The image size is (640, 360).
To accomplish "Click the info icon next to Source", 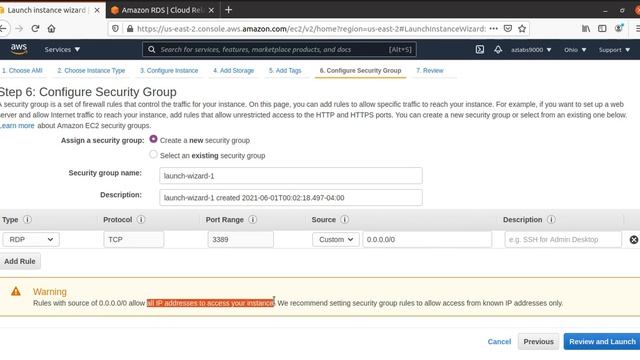I will coord(344,220).
